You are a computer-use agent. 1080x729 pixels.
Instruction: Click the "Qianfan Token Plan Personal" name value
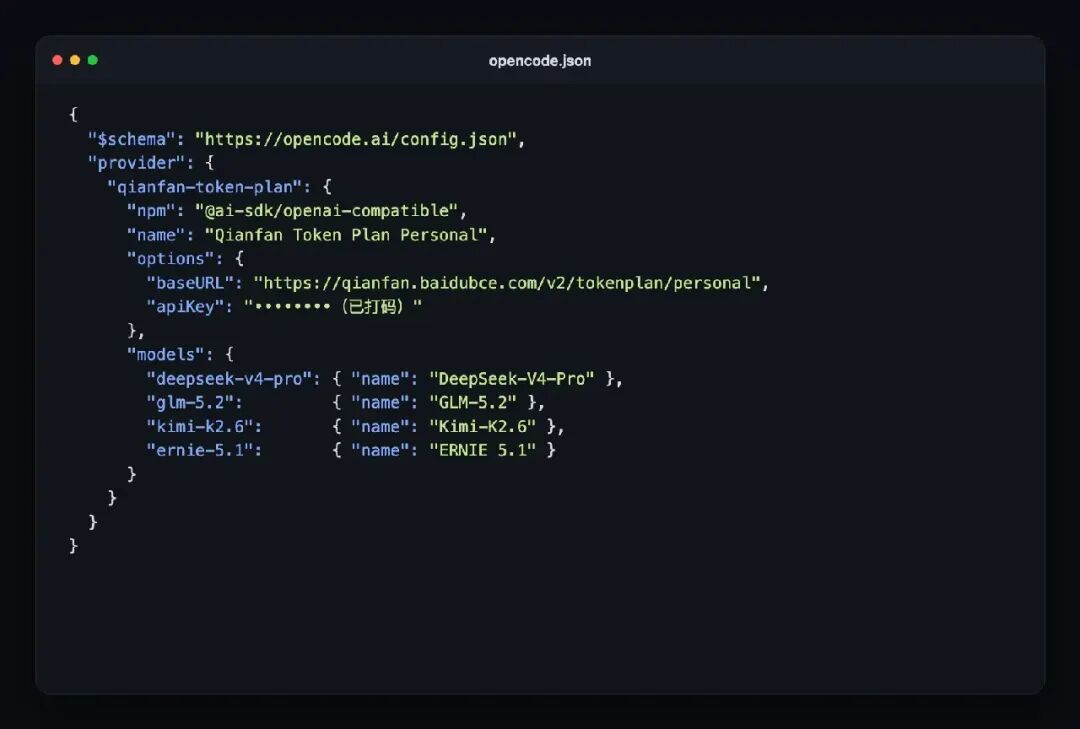pos(346,235)
